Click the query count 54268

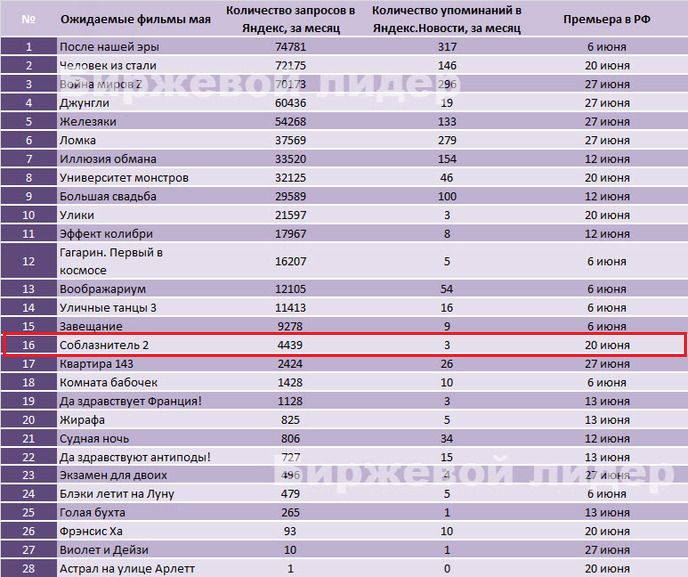tap(290, 122)
